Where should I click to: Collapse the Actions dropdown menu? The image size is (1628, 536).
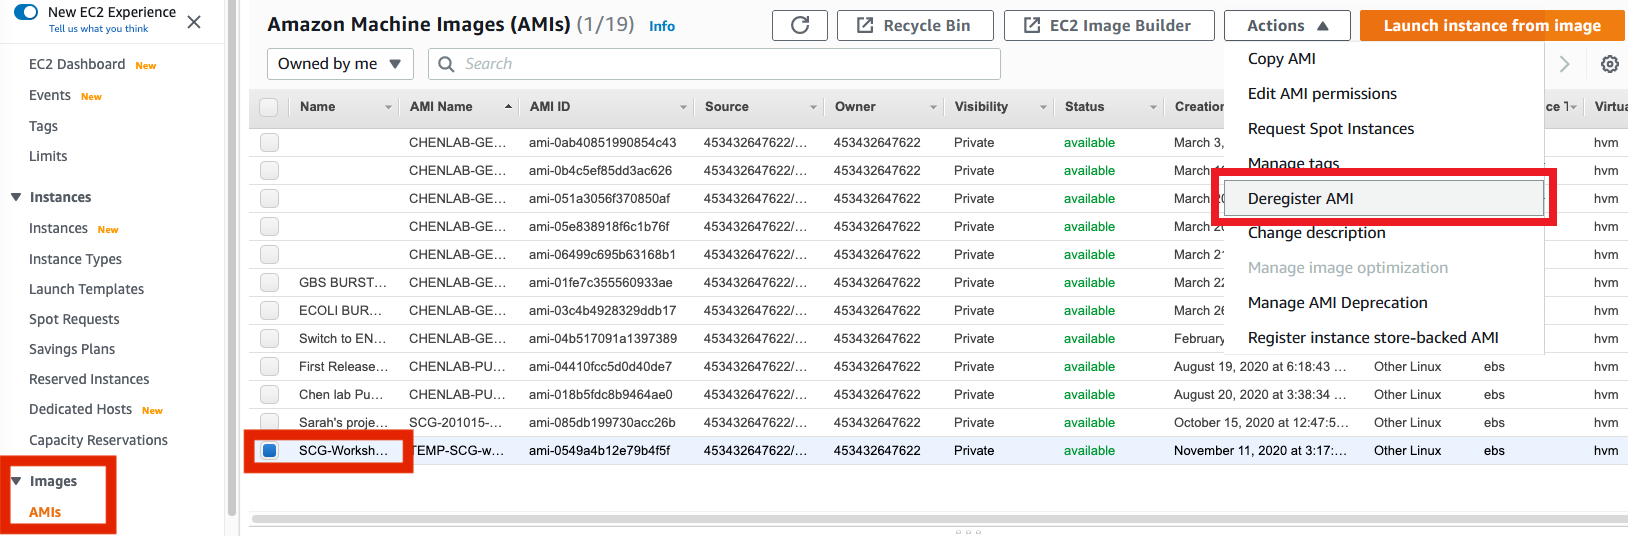point(1287,25)
